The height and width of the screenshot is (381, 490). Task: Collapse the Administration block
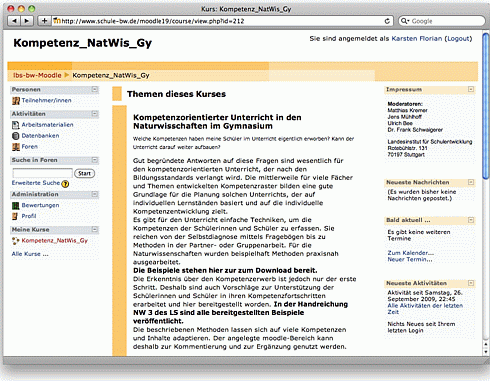(95, 194)
